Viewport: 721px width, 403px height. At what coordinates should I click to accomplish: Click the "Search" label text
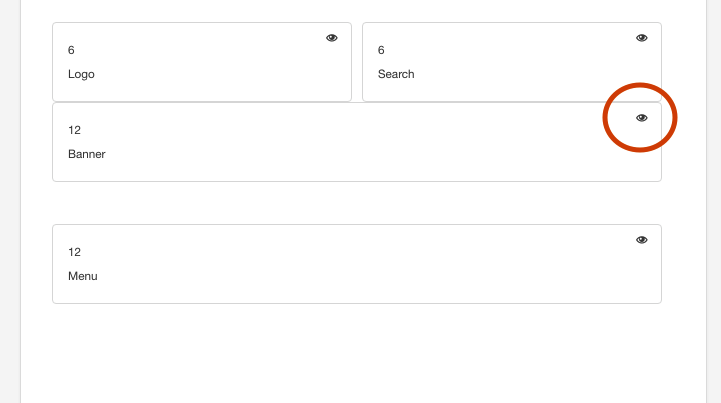(396, 74)
